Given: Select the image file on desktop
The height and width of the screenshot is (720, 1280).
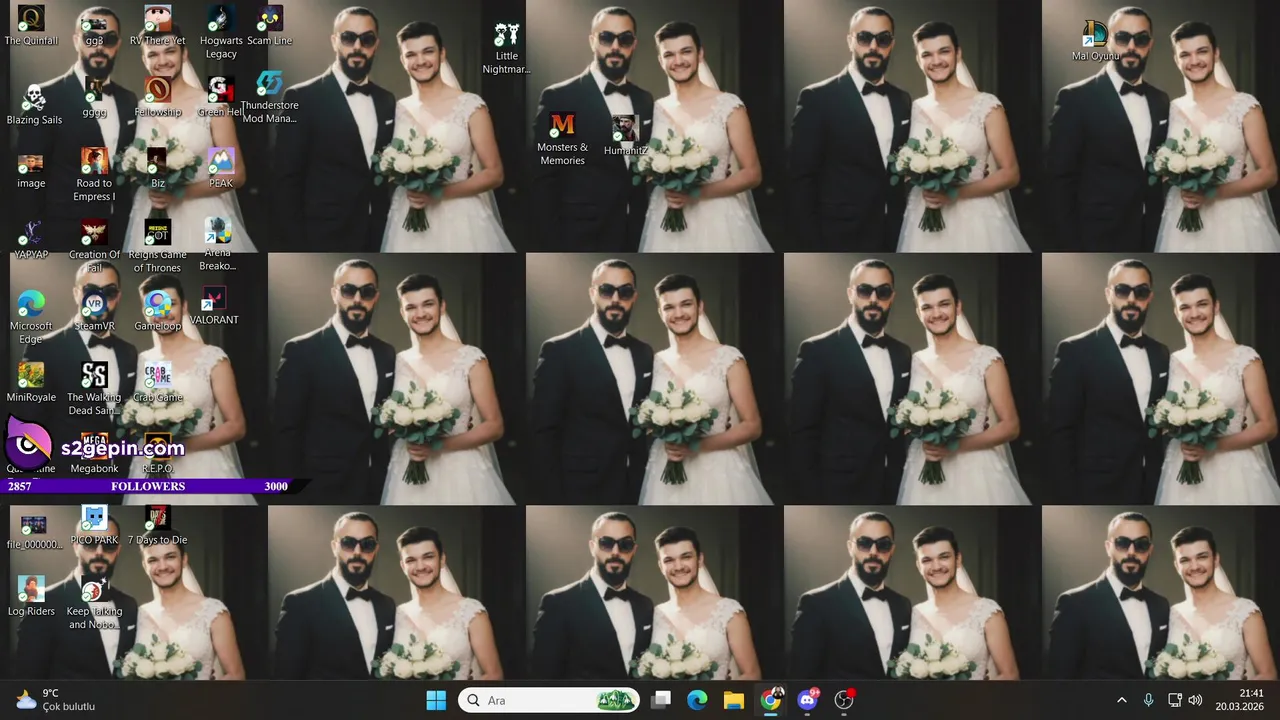Looking at the screenshot, I should coord(31,171).
